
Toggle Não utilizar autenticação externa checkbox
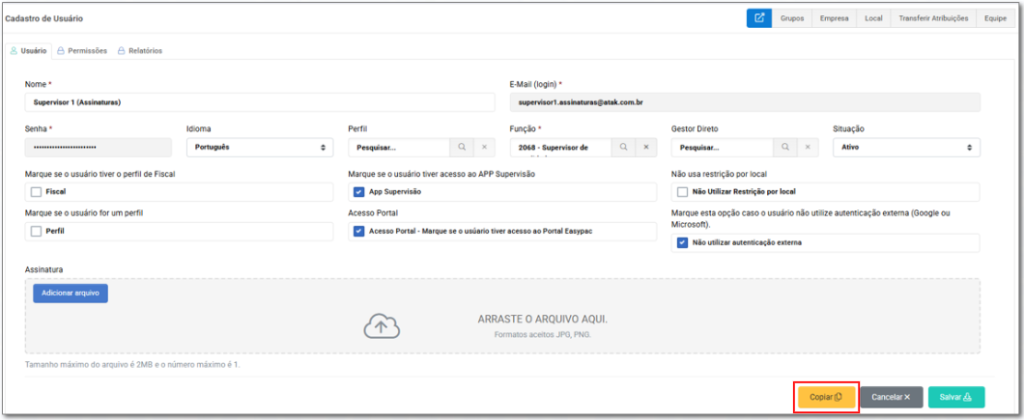[682, 242]
